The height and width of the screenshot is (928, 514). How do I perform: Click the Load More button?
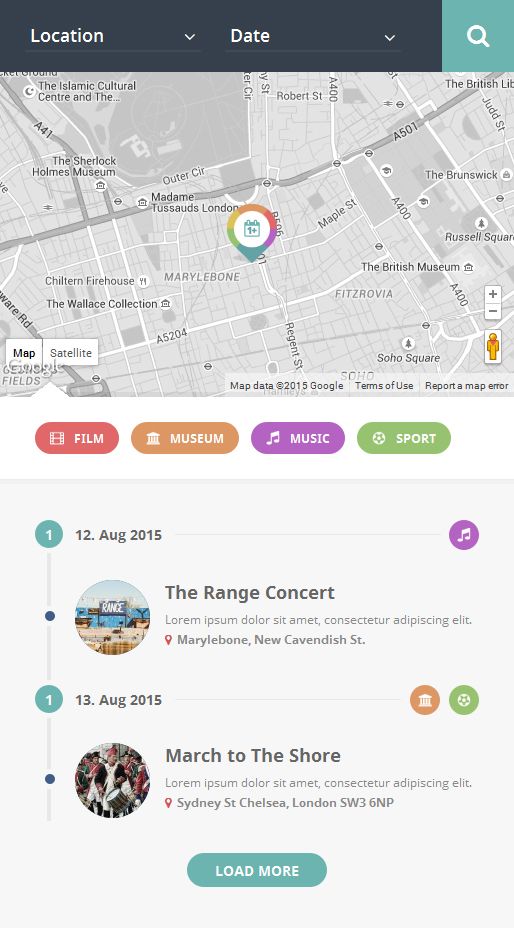[x=257, y=870]
